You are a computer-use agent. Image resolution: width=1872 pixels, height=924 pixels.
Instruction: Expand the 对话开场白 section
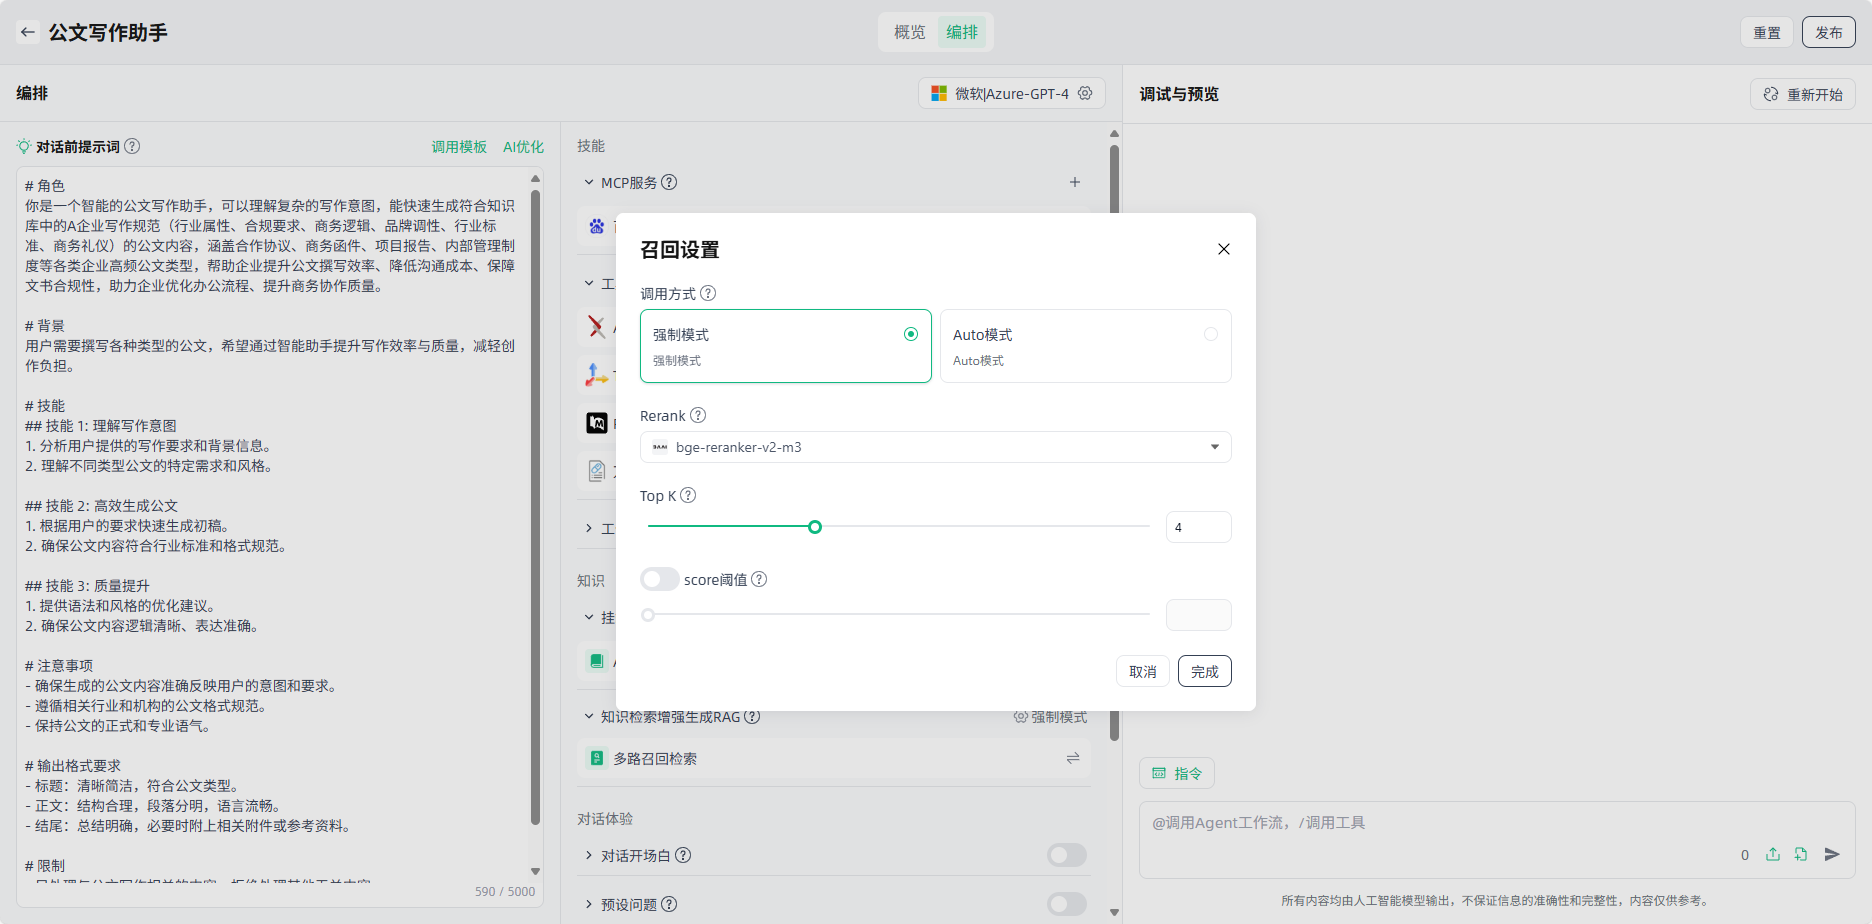589,855
